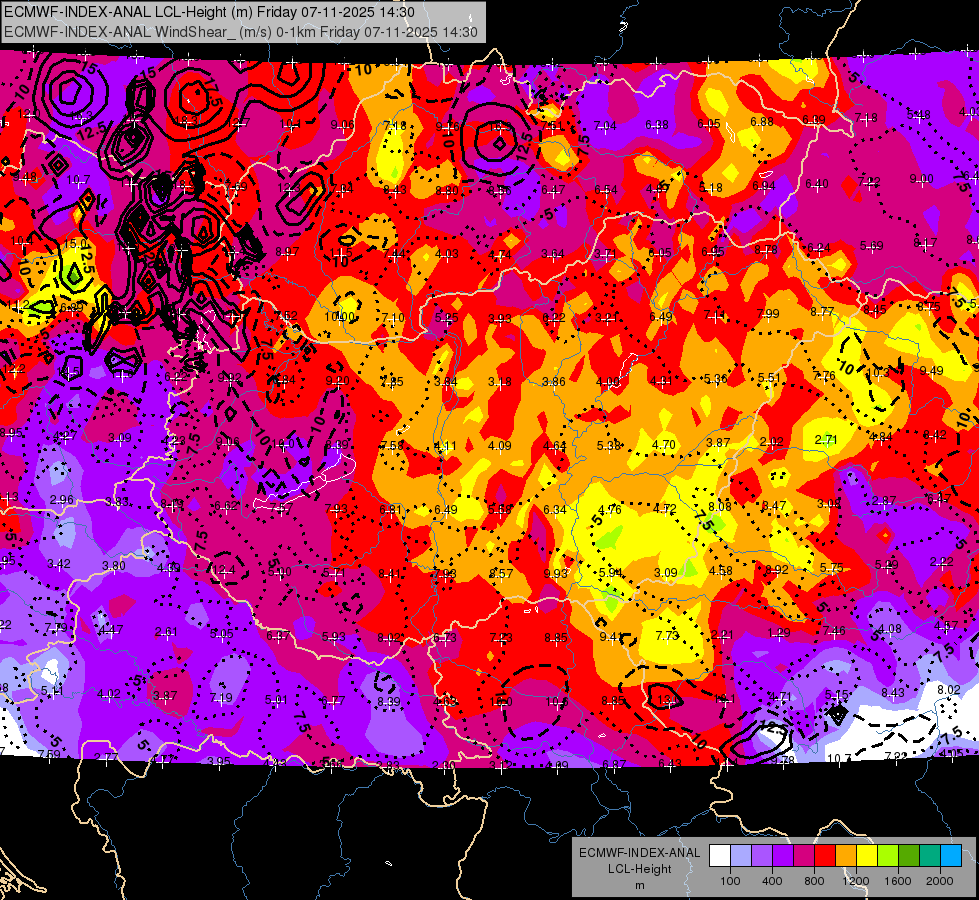This screenshot has width=979, height=900.
Task: Click legend value label "400"
Action: 772,881
